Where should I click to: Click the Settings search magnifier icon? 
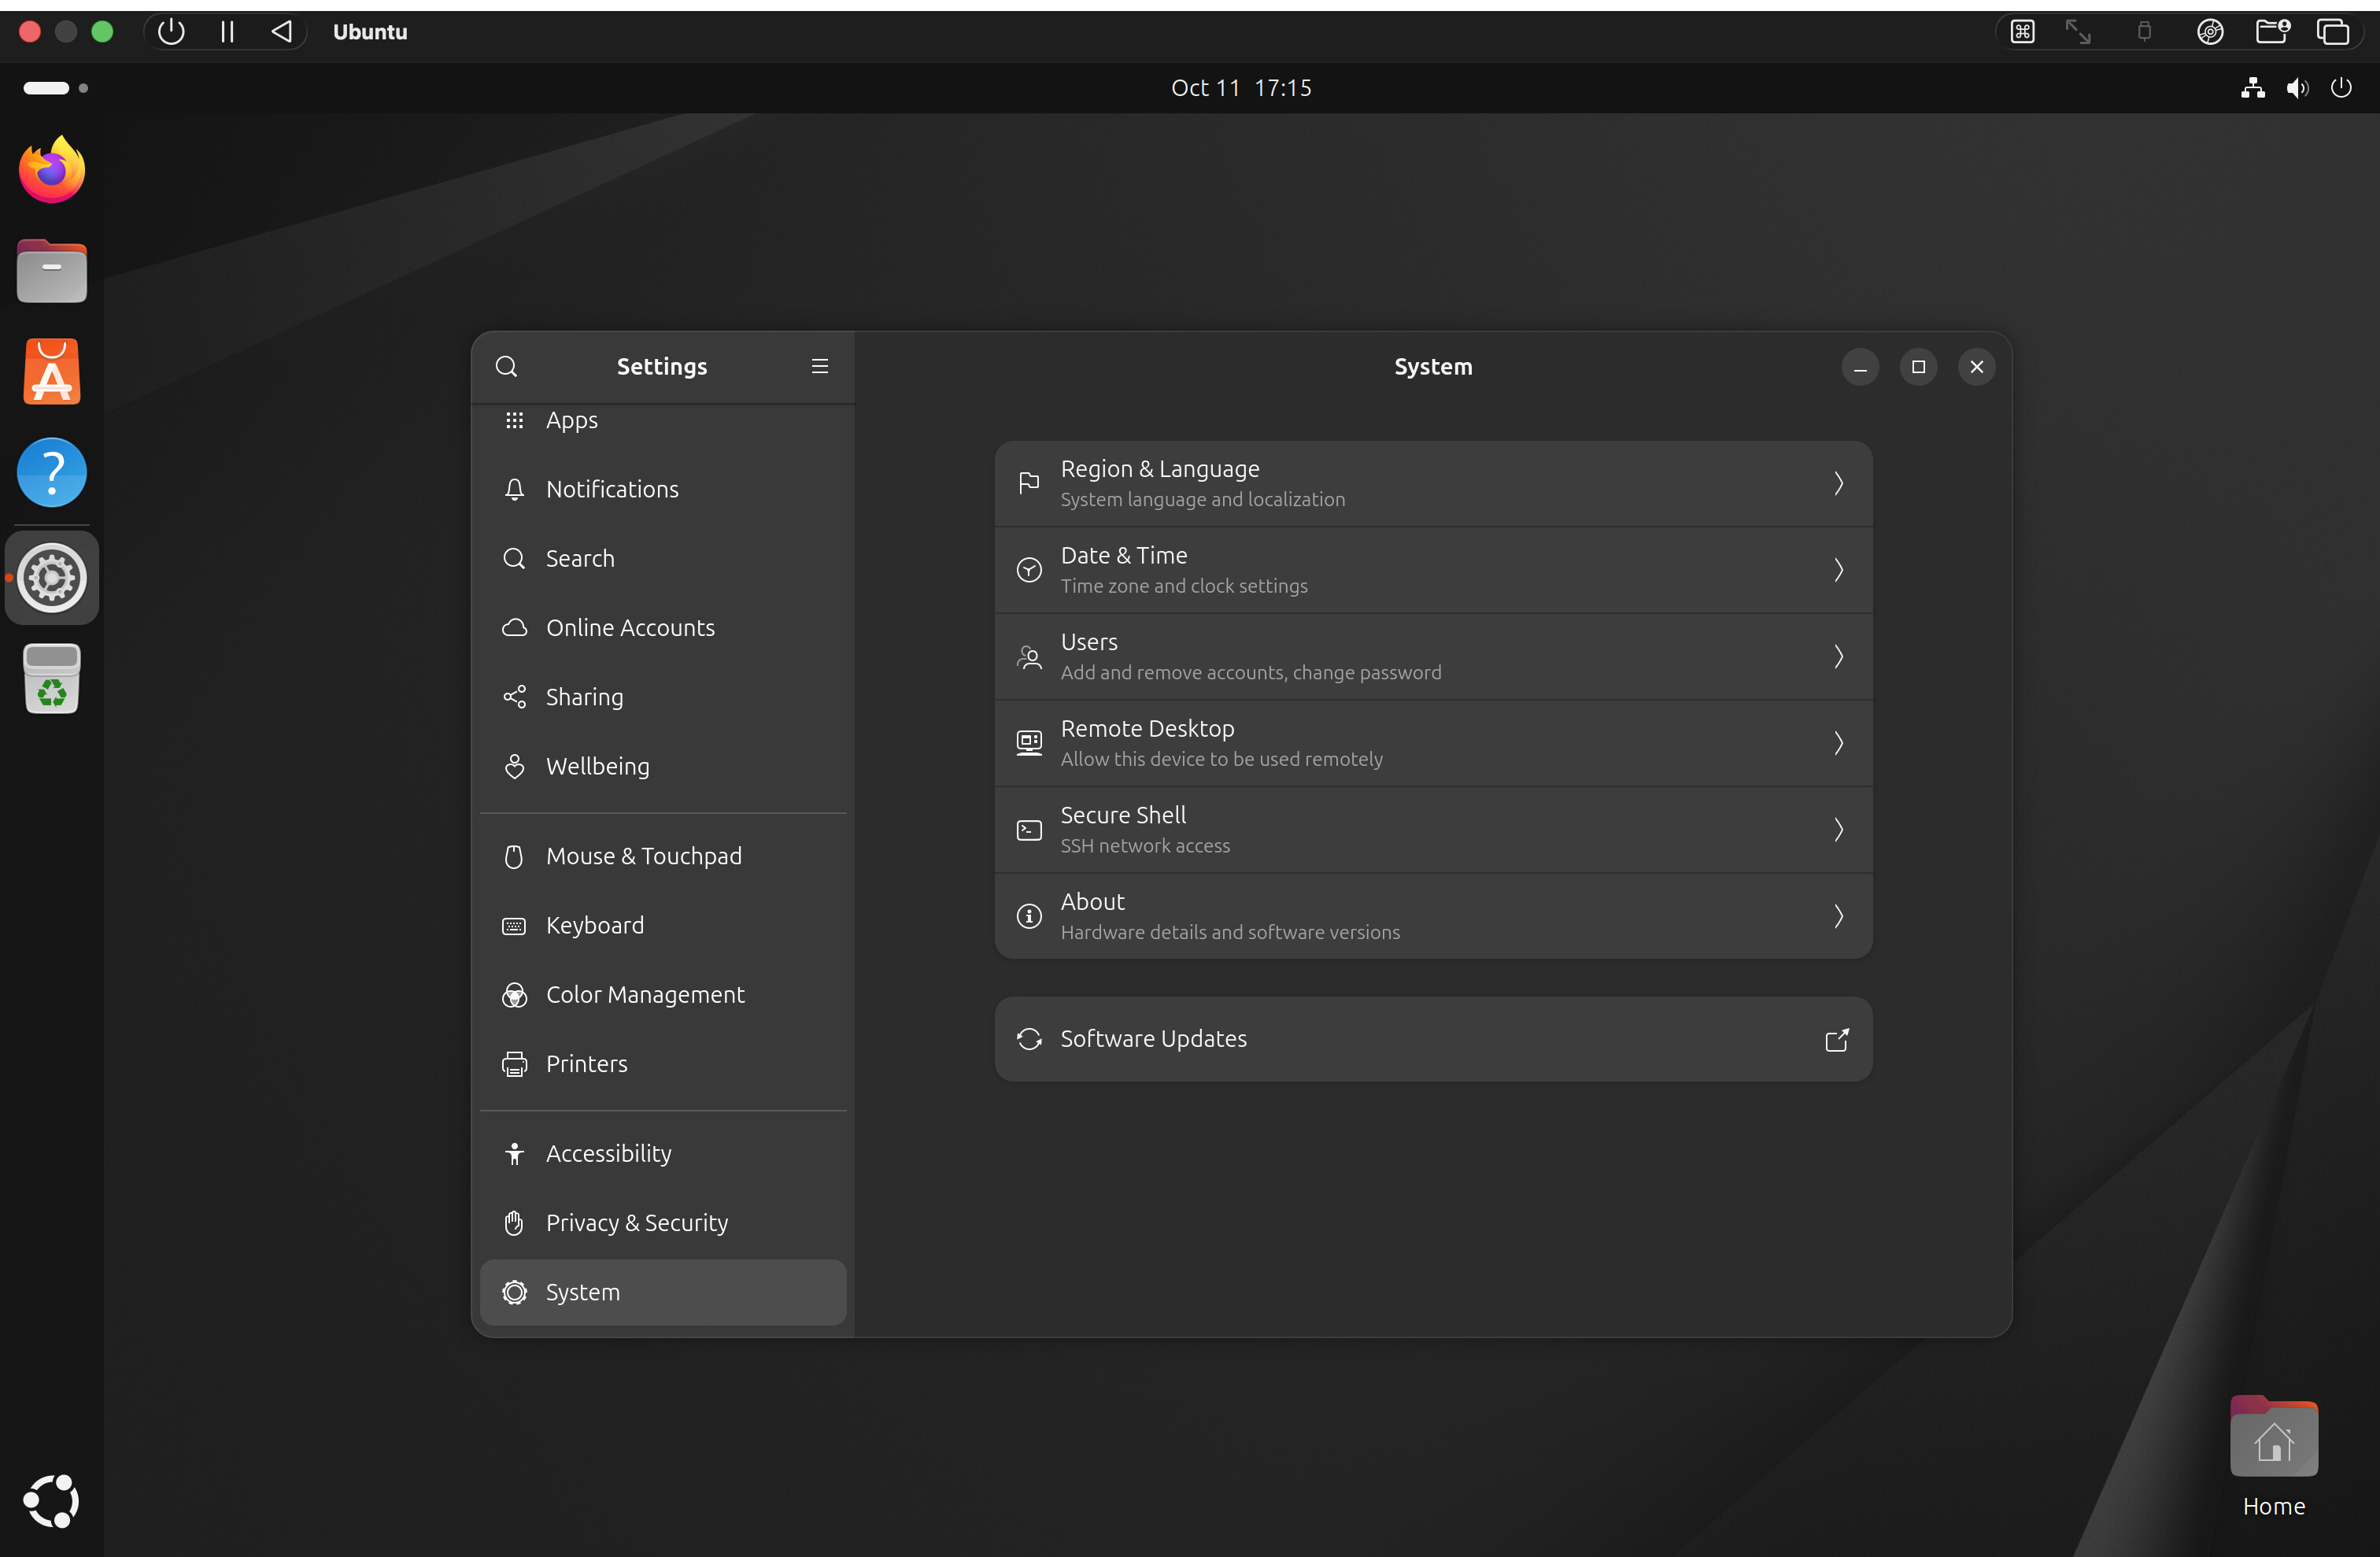point(506,366)
